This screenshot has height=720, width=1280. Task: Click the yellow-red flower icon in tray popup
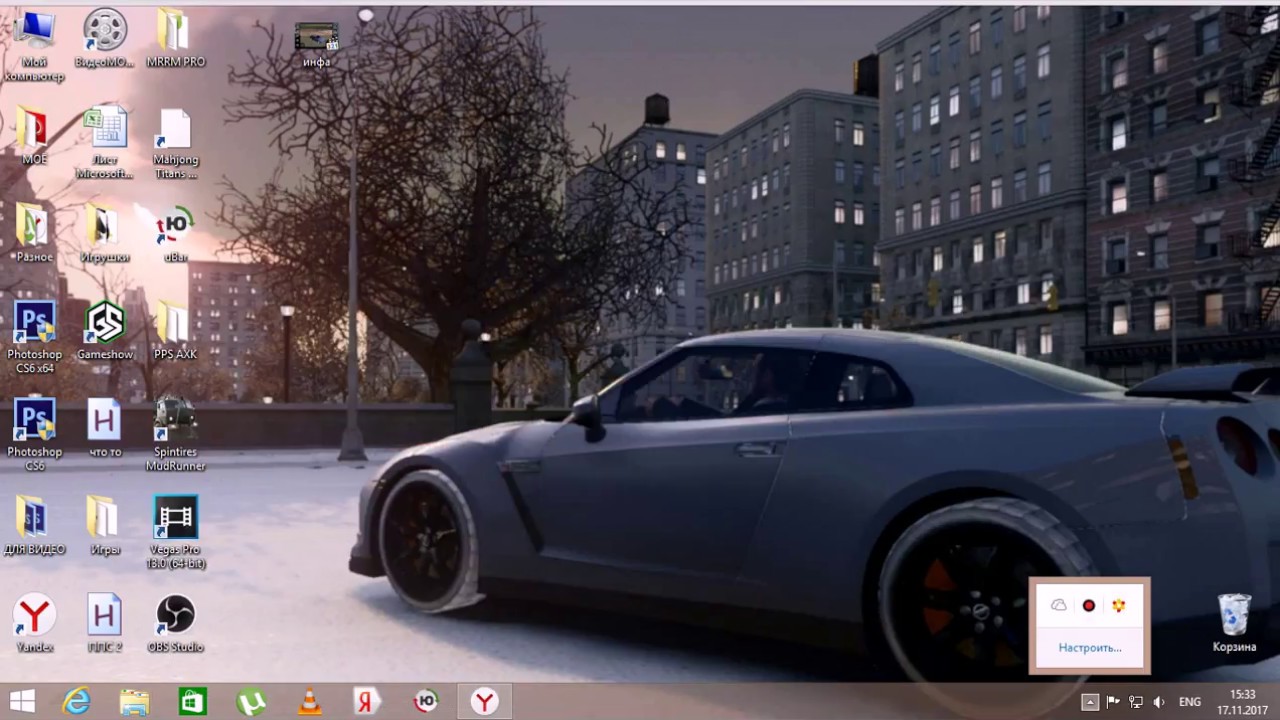(x=1119, y=605)
